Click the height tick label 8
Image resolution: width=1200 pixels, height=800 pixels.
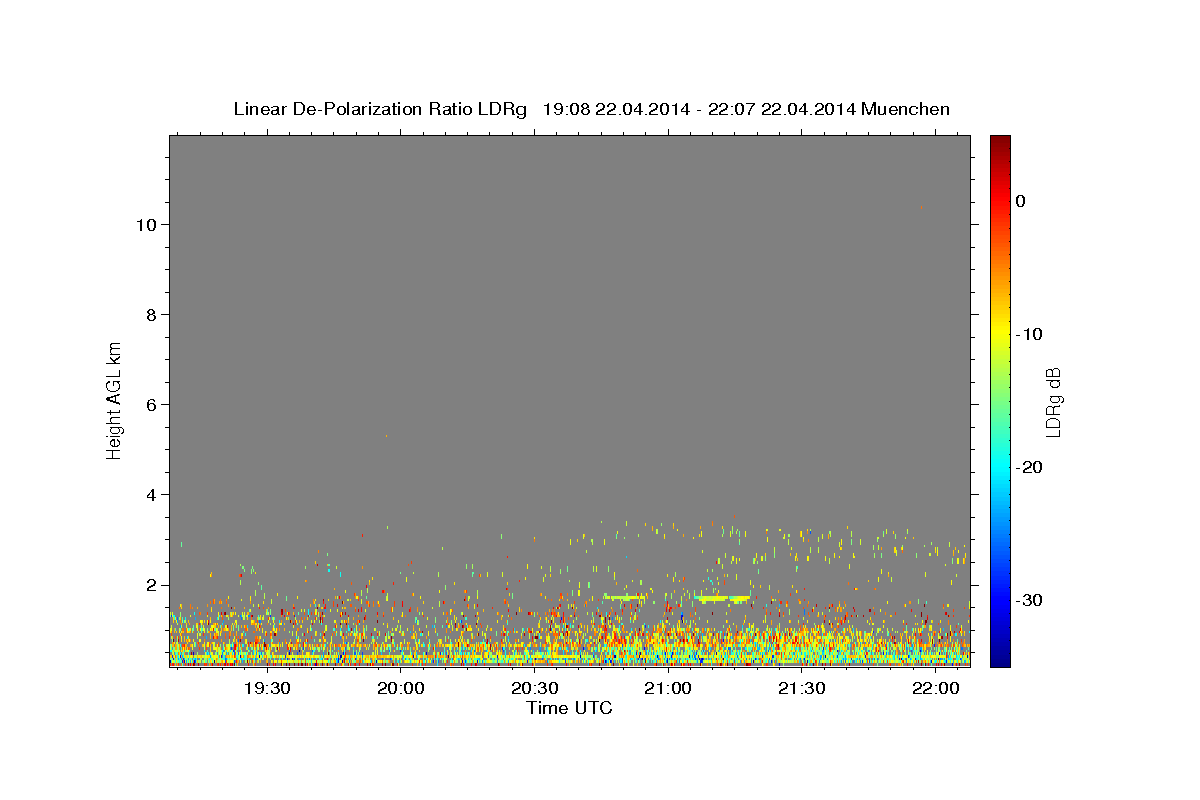pyautogui.click(x=150, y=314)
